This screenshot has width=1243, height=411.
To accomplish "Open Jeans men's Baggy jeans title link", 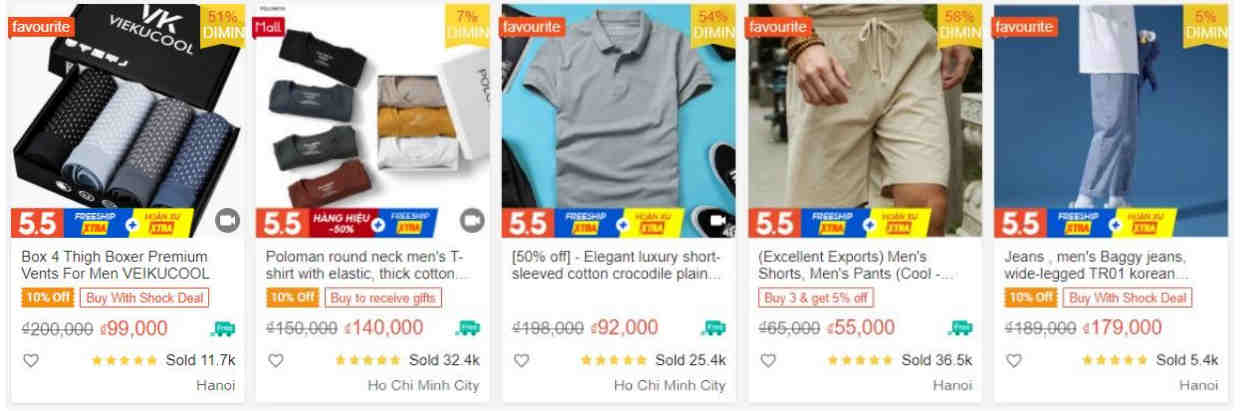I will tap(1095, 265).
